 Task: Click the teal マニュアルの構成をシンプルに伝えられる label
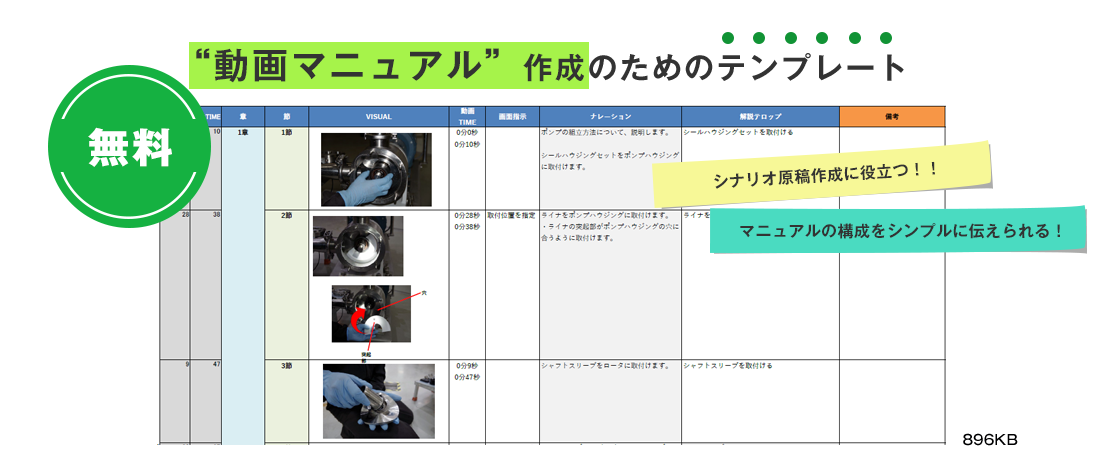[x=899, y=230]
